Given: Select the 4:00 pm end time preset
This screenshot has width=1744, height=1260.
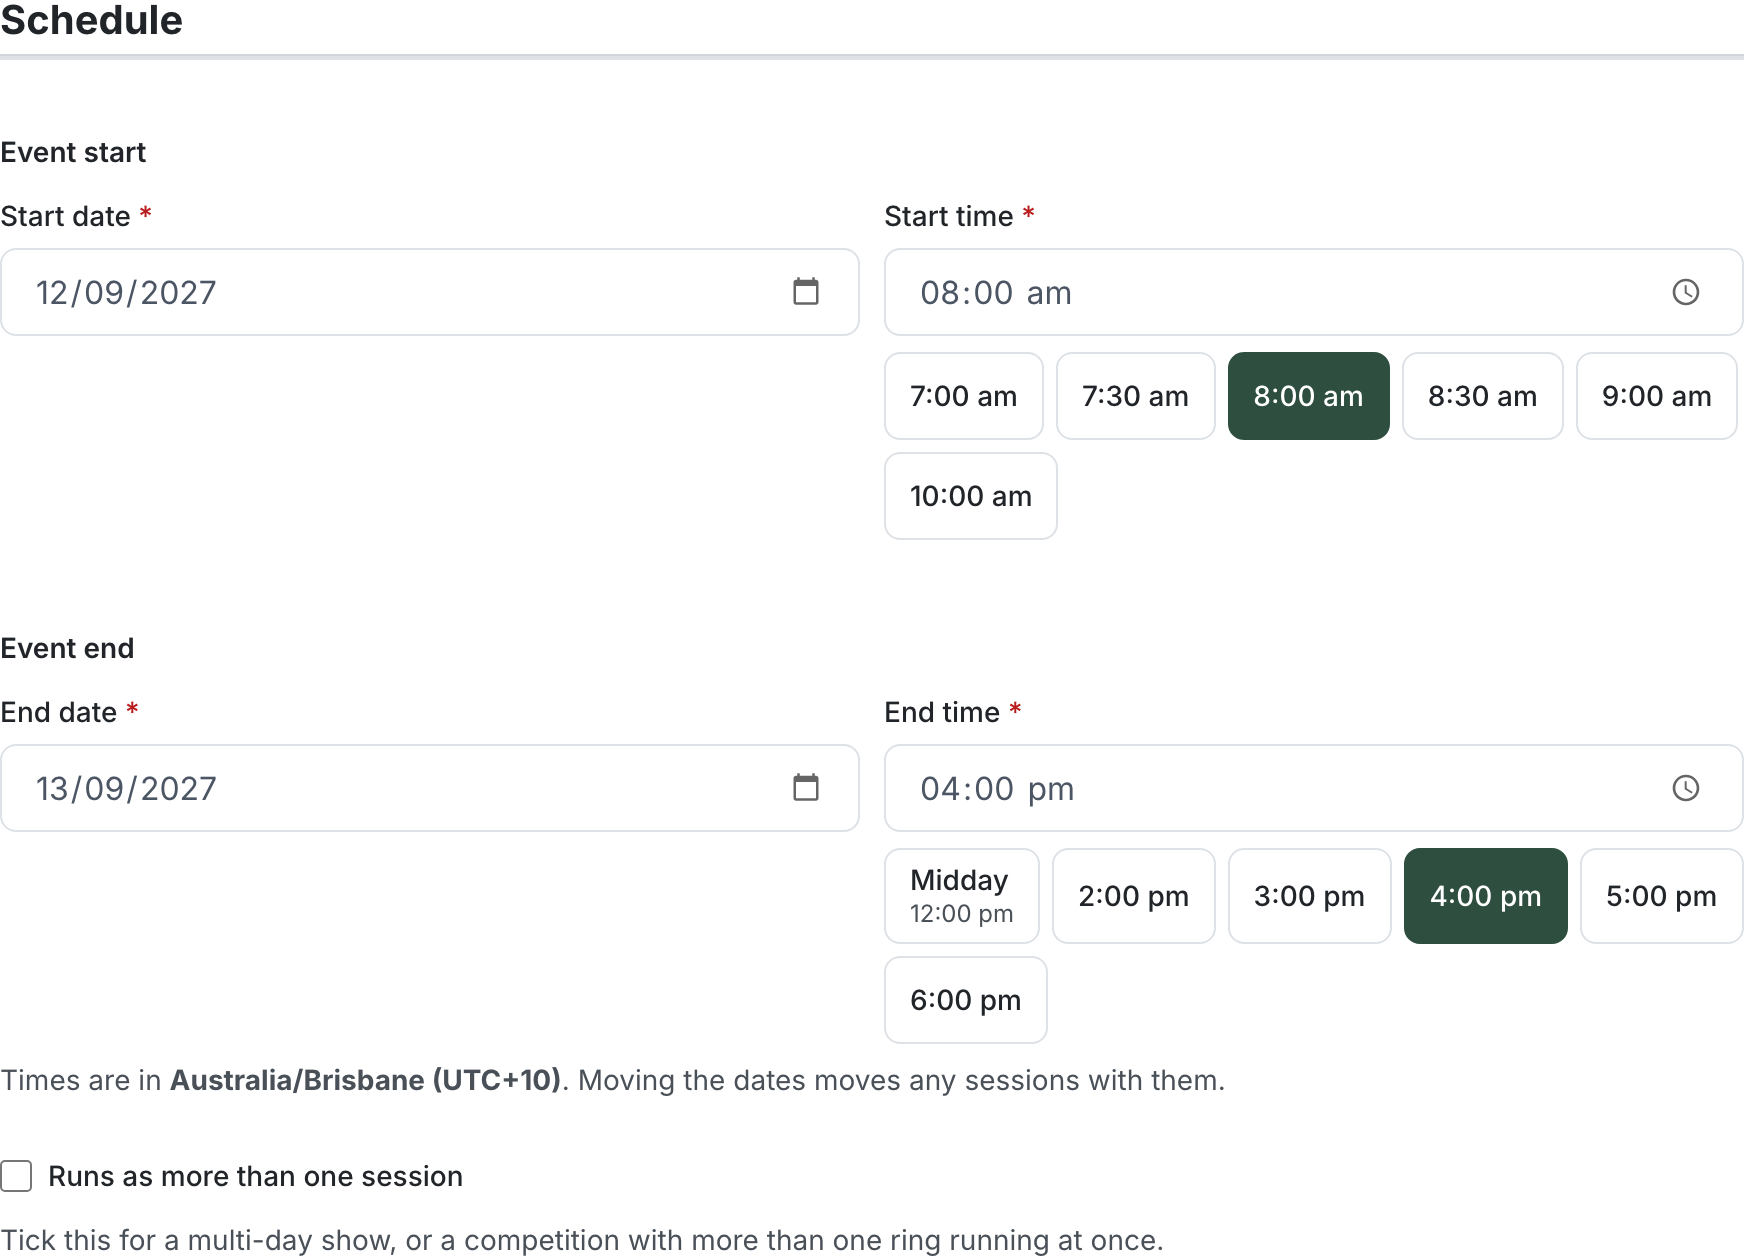Looking at the screenshot, I should (1486, 896).
